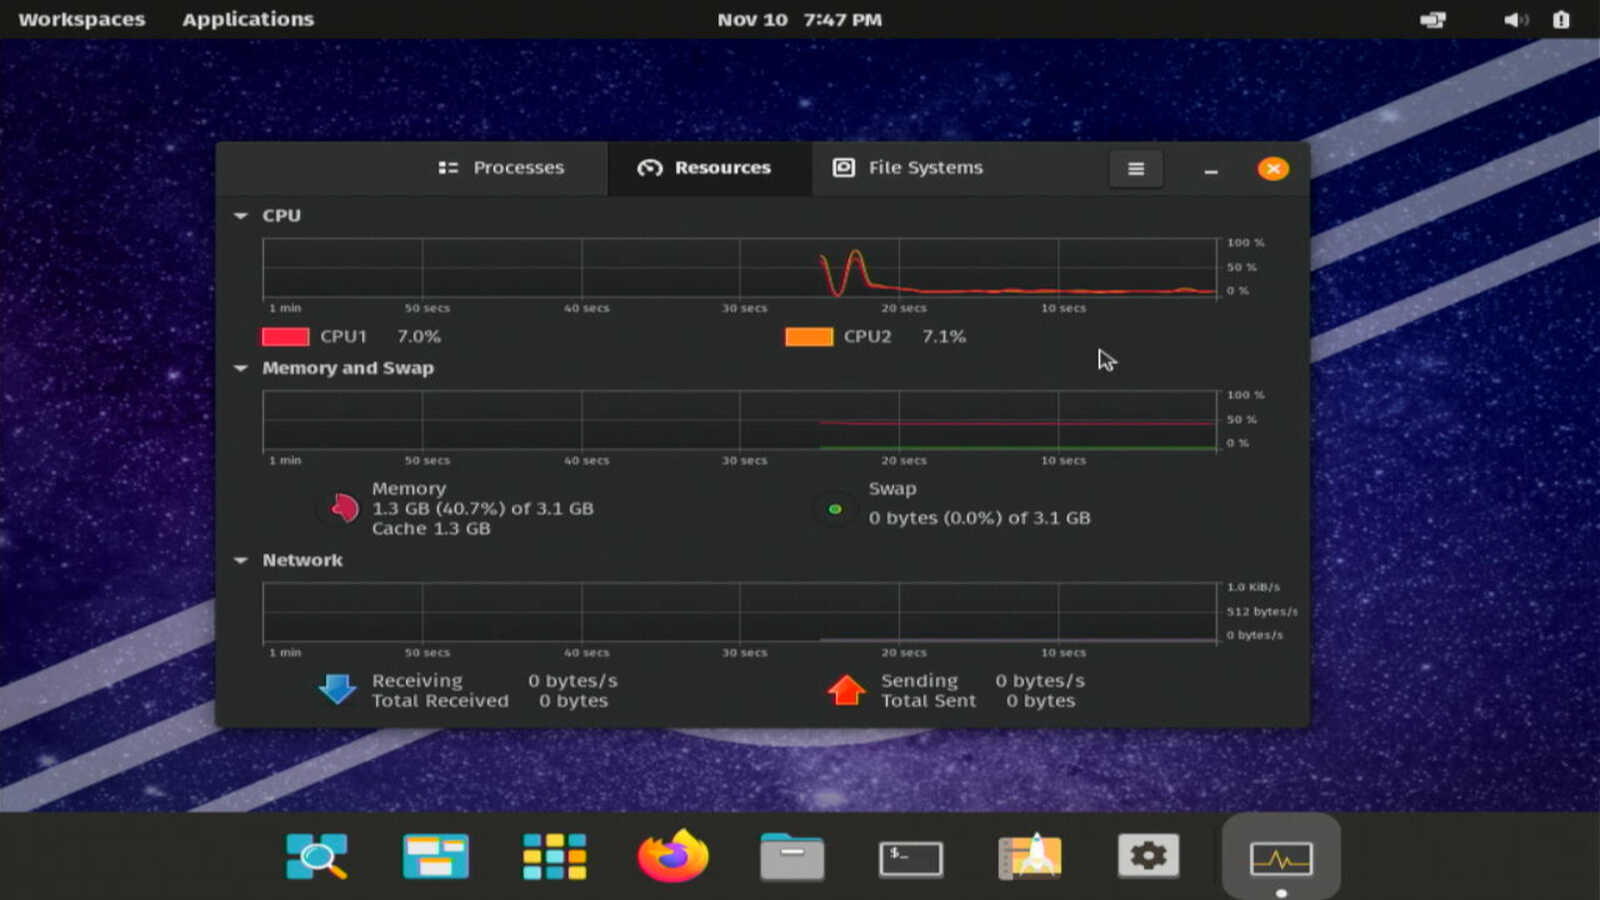Click the Memory pie chart color picker
Image resolution: width=1600 pixels, height=900 pixels.
click(343, 508)
